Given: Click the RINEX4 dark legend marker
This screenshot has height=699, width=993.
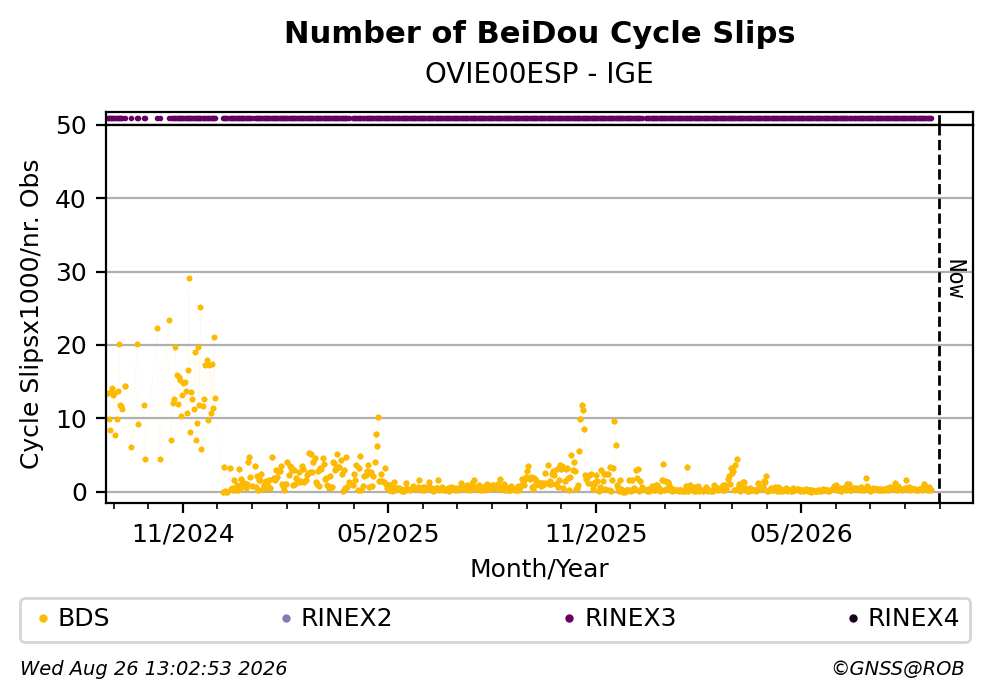Looking at the screenshot, I should coord(853,619).
